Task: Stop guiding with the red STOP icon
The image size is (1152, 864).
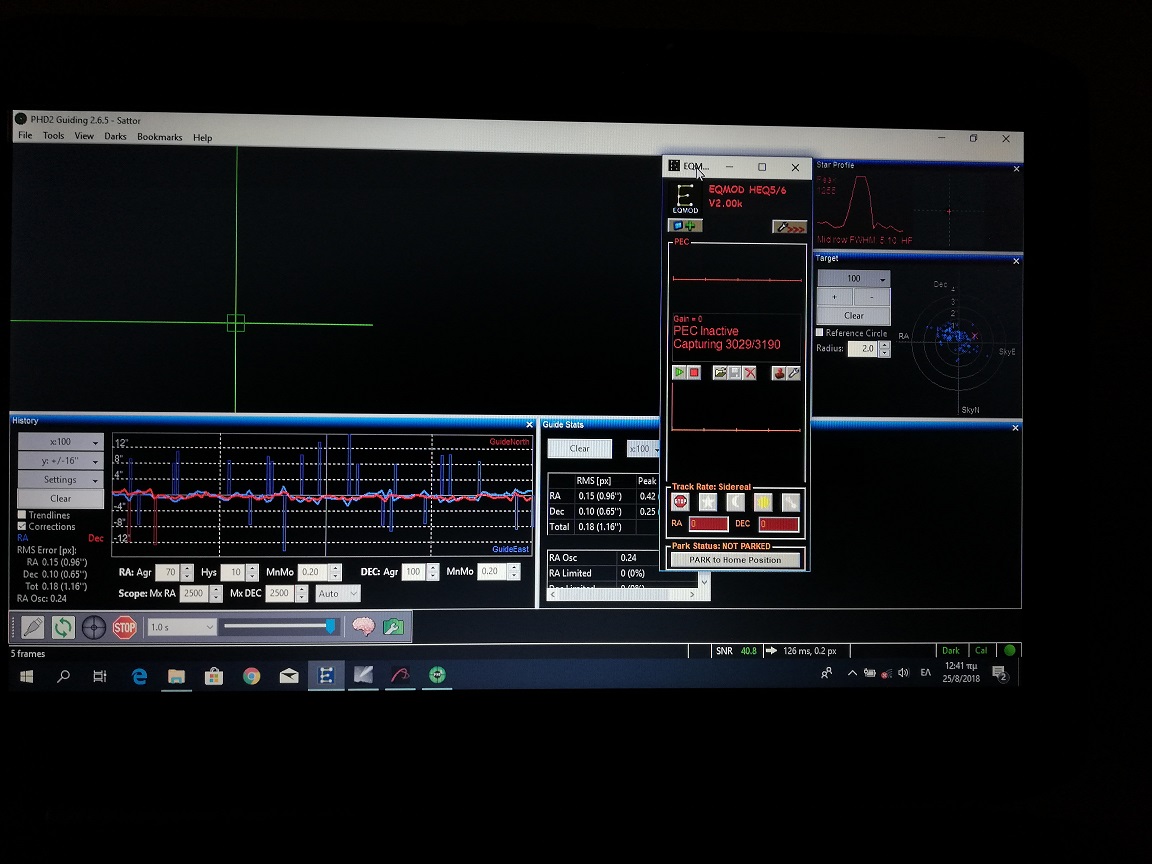Action: [124, 627]
